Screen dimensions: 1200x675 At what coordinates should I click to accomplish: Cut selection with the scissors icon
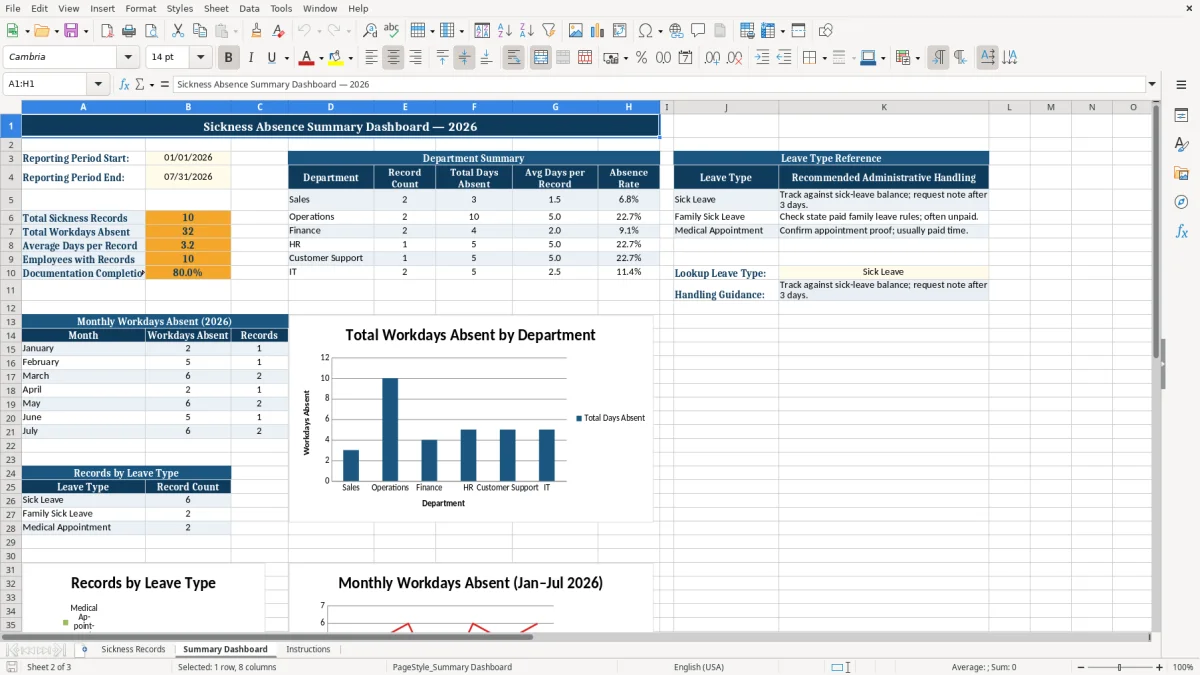177,31
